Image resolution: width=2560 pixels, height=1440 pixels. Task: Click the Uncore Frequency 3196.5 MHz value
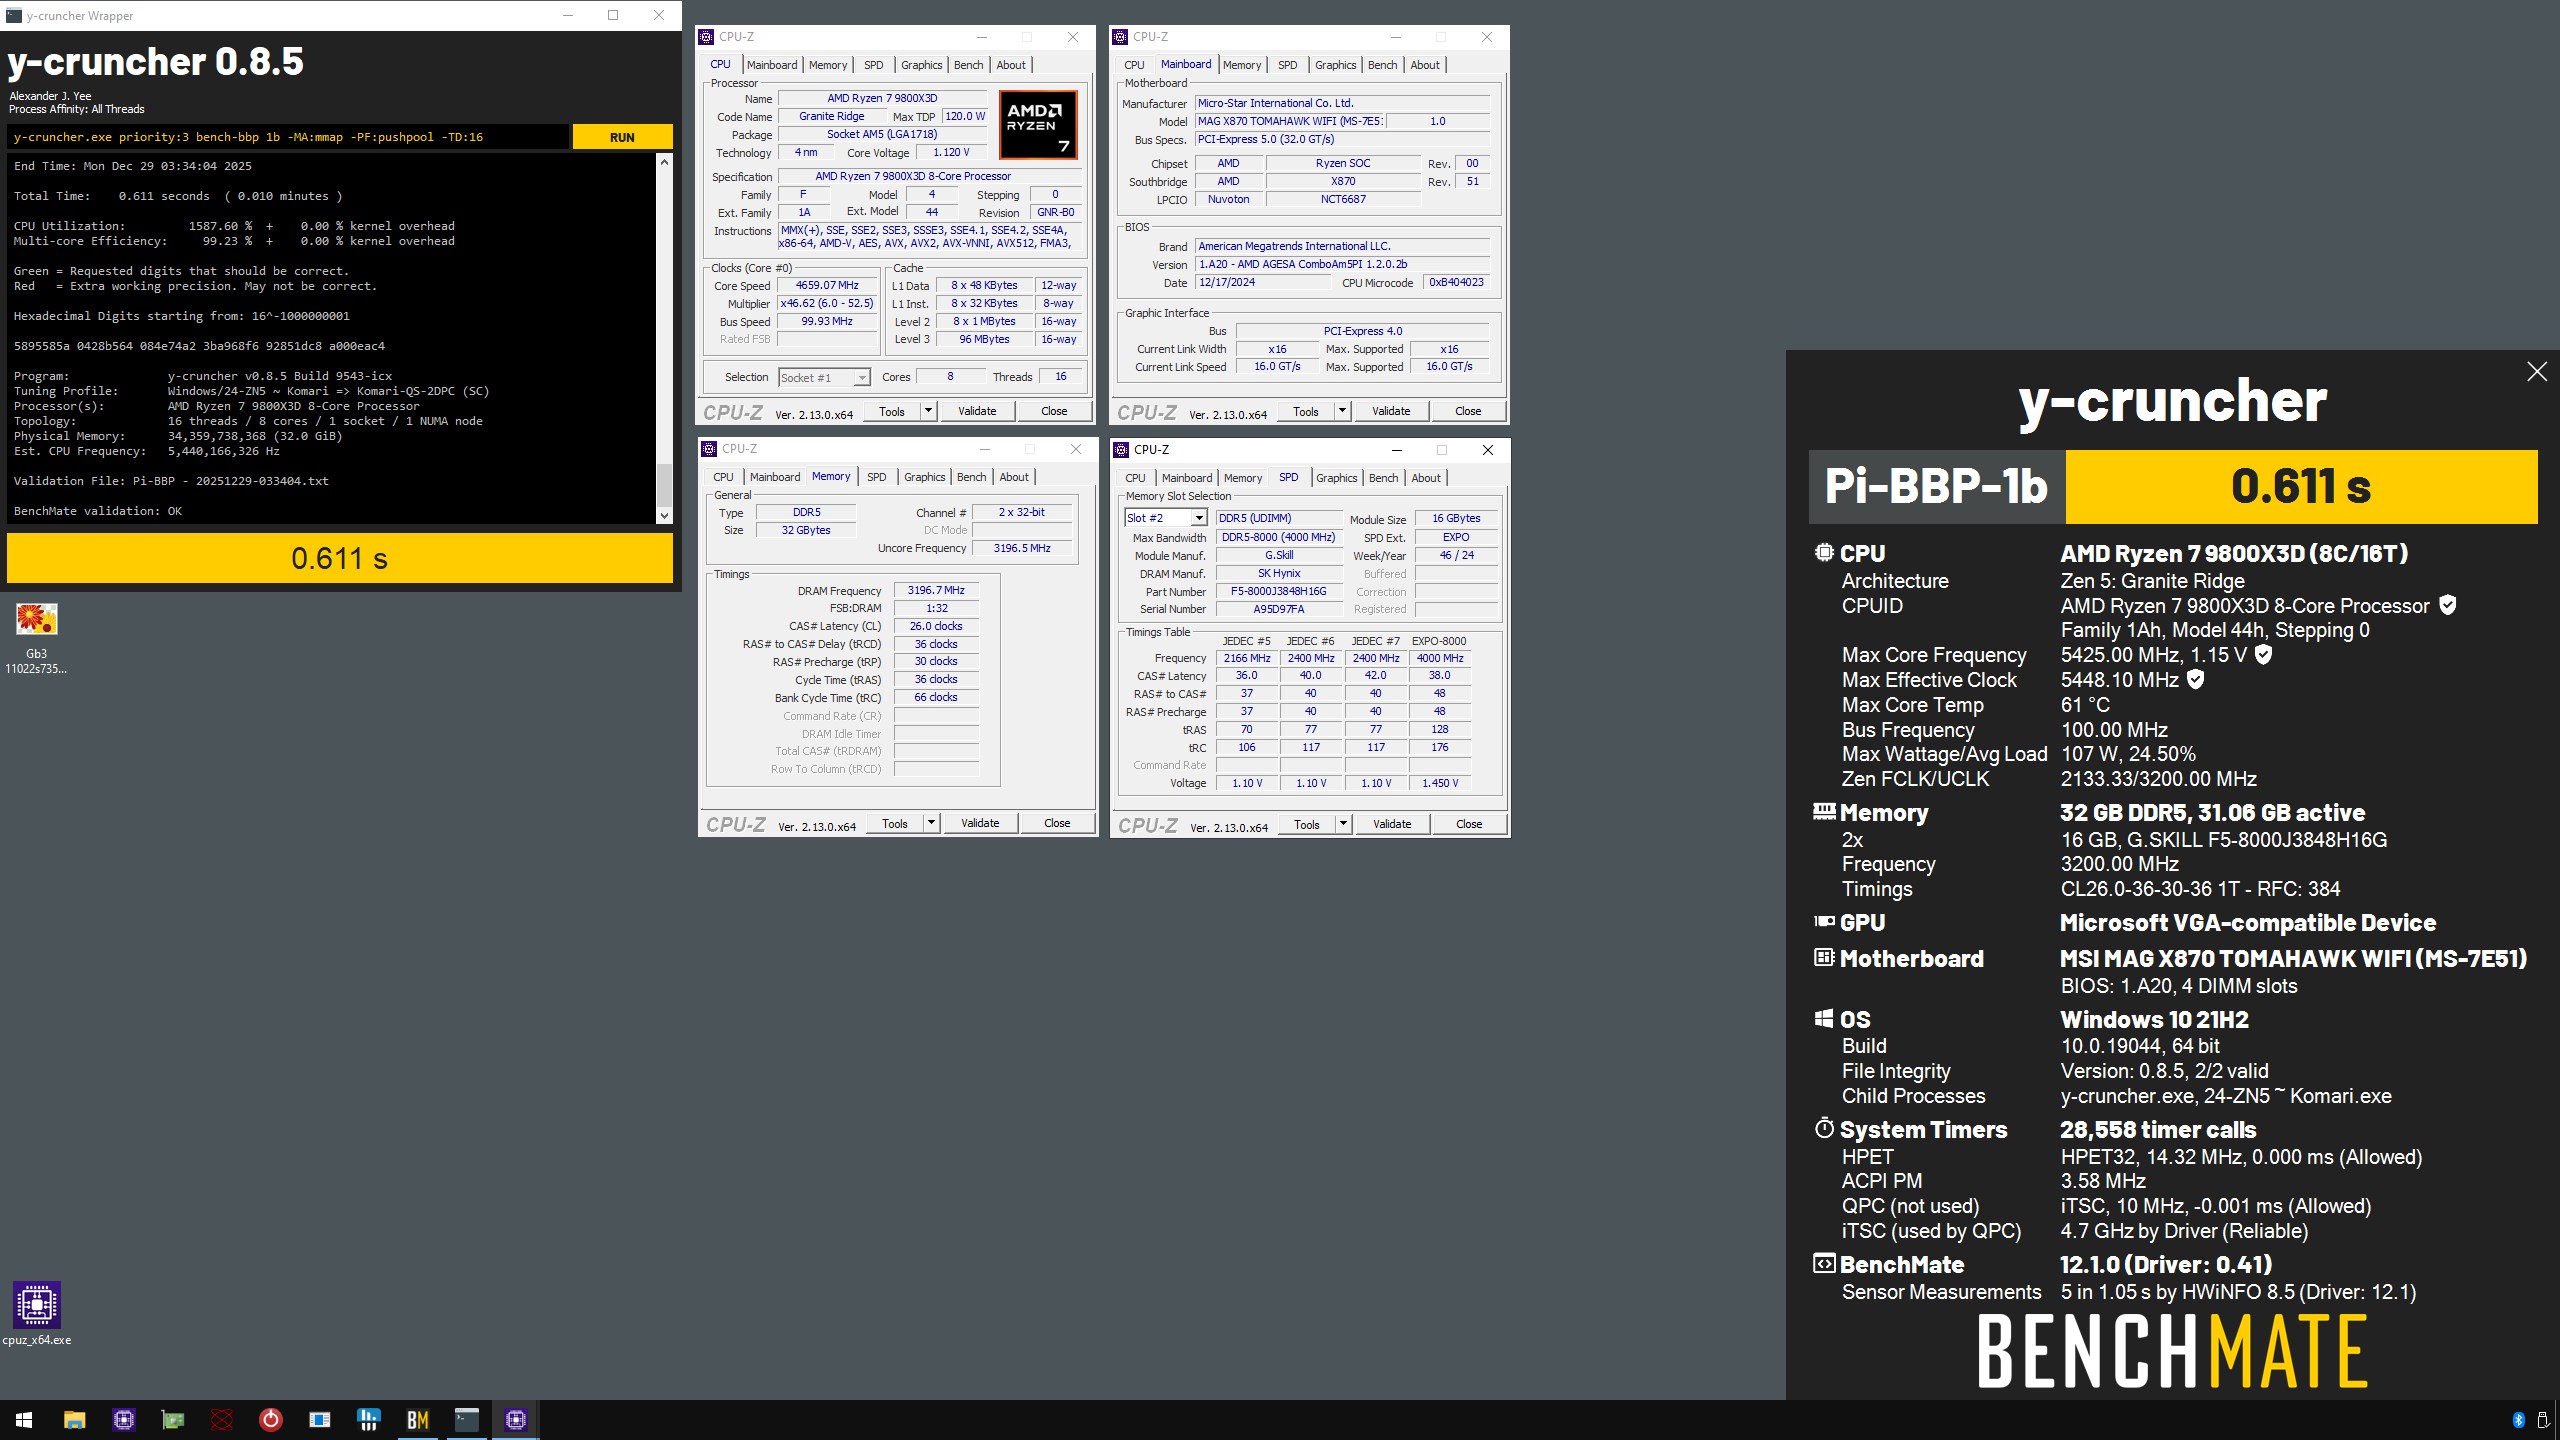(x=1022, y=548)
